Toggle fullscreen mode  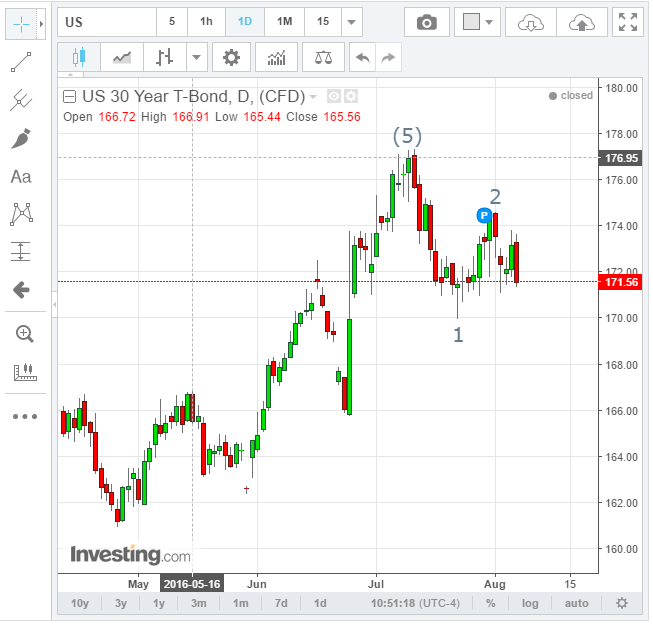pyautogui.click(x=628, y=22)
